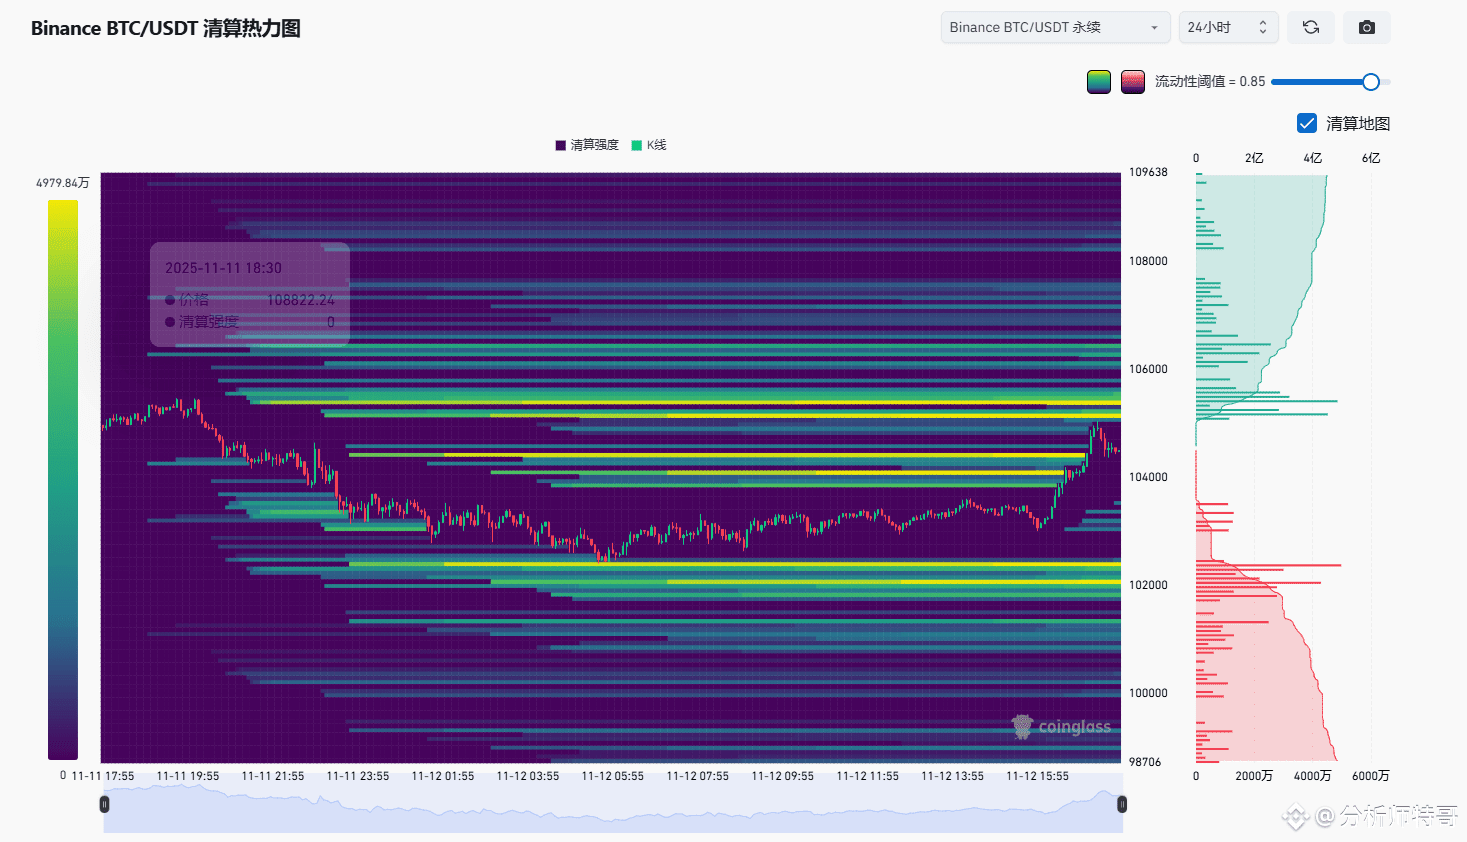Click the refresh chart icon
The image size is (1467, 842).
click(x=1310, y=28)
